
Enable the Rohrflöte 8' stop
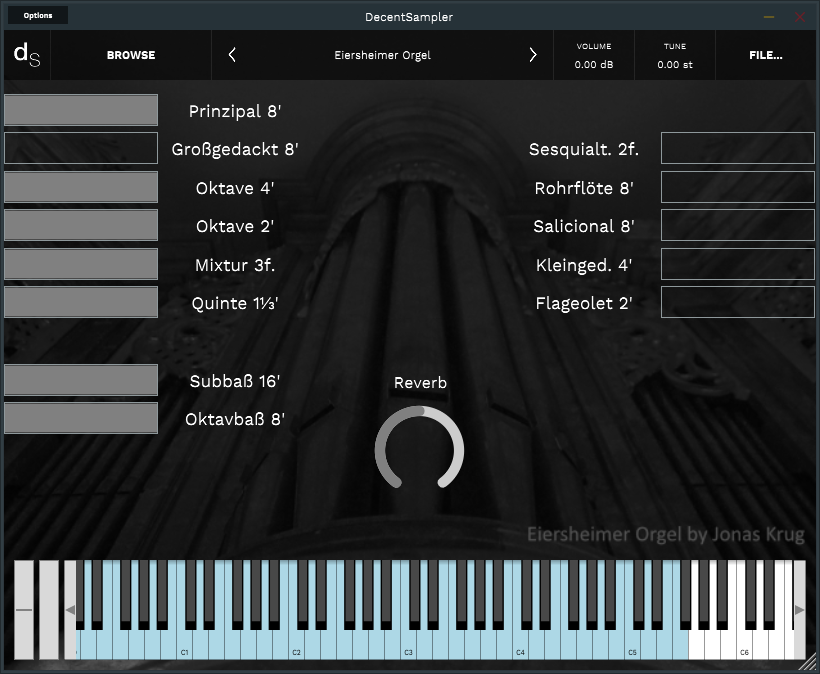point(738,187)
